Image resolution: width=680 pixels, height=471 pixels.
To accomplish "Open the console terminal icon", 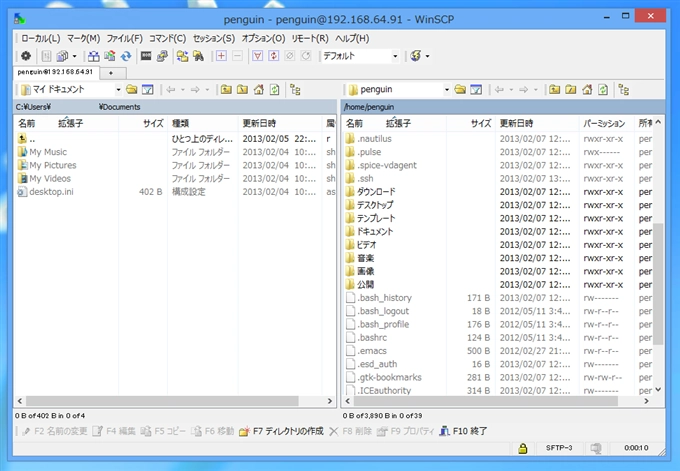I will pyautogui.click(x=146, y=56).
